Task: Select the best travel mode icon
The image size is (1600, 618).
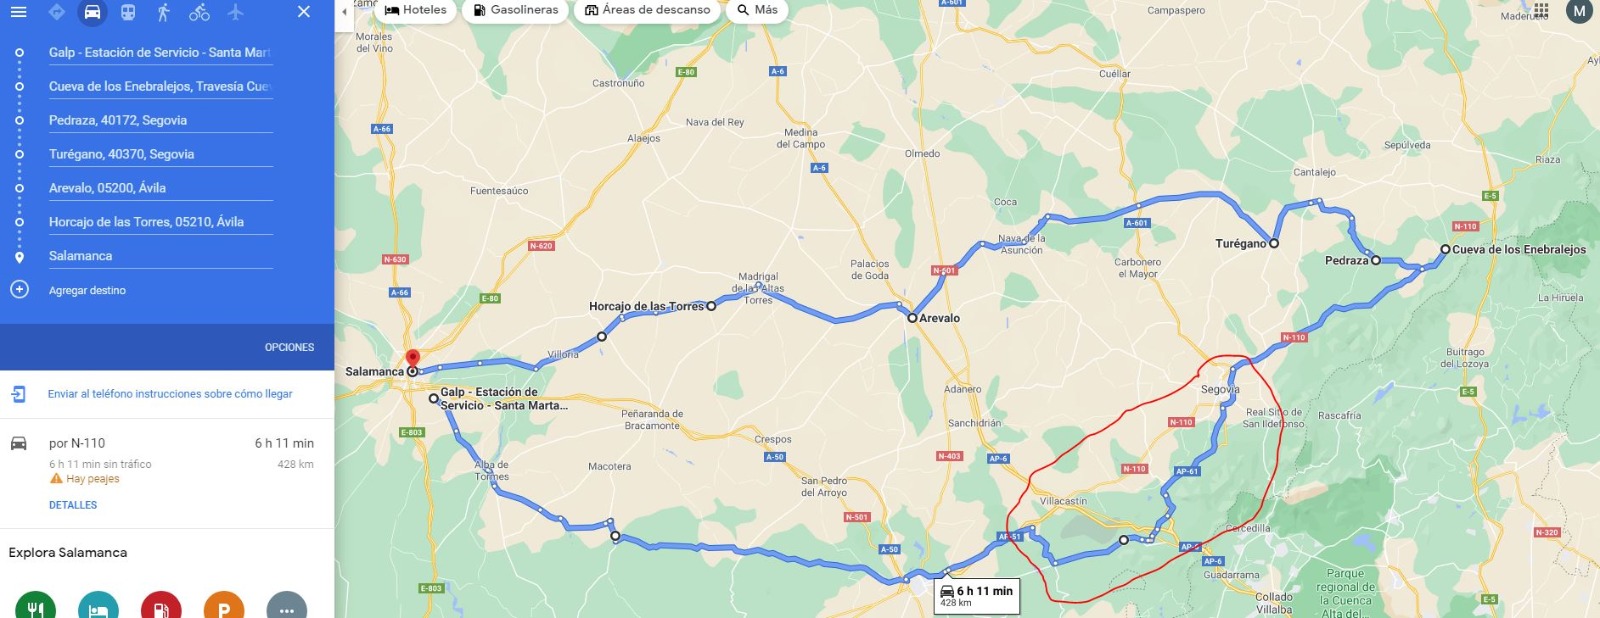Action: pos(57,12)
